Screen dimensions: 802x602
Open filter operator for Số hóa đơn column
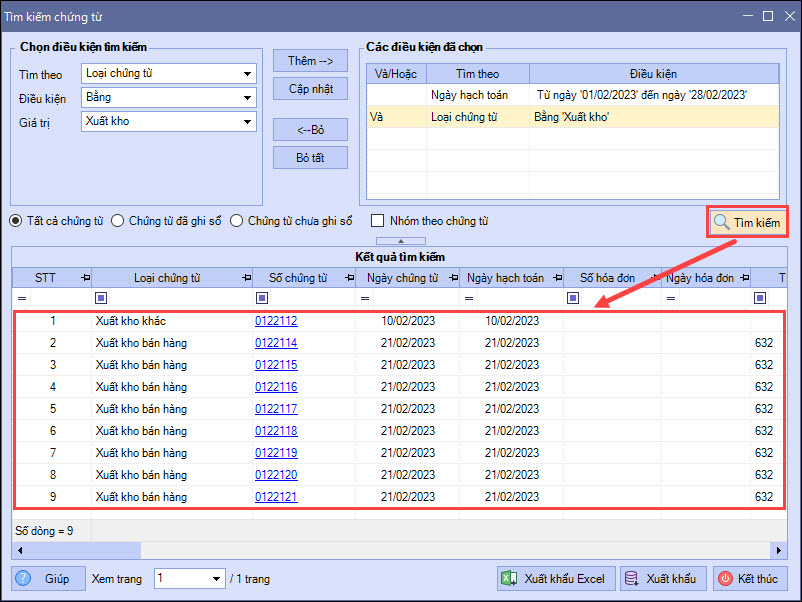click(x=573, y=298)
